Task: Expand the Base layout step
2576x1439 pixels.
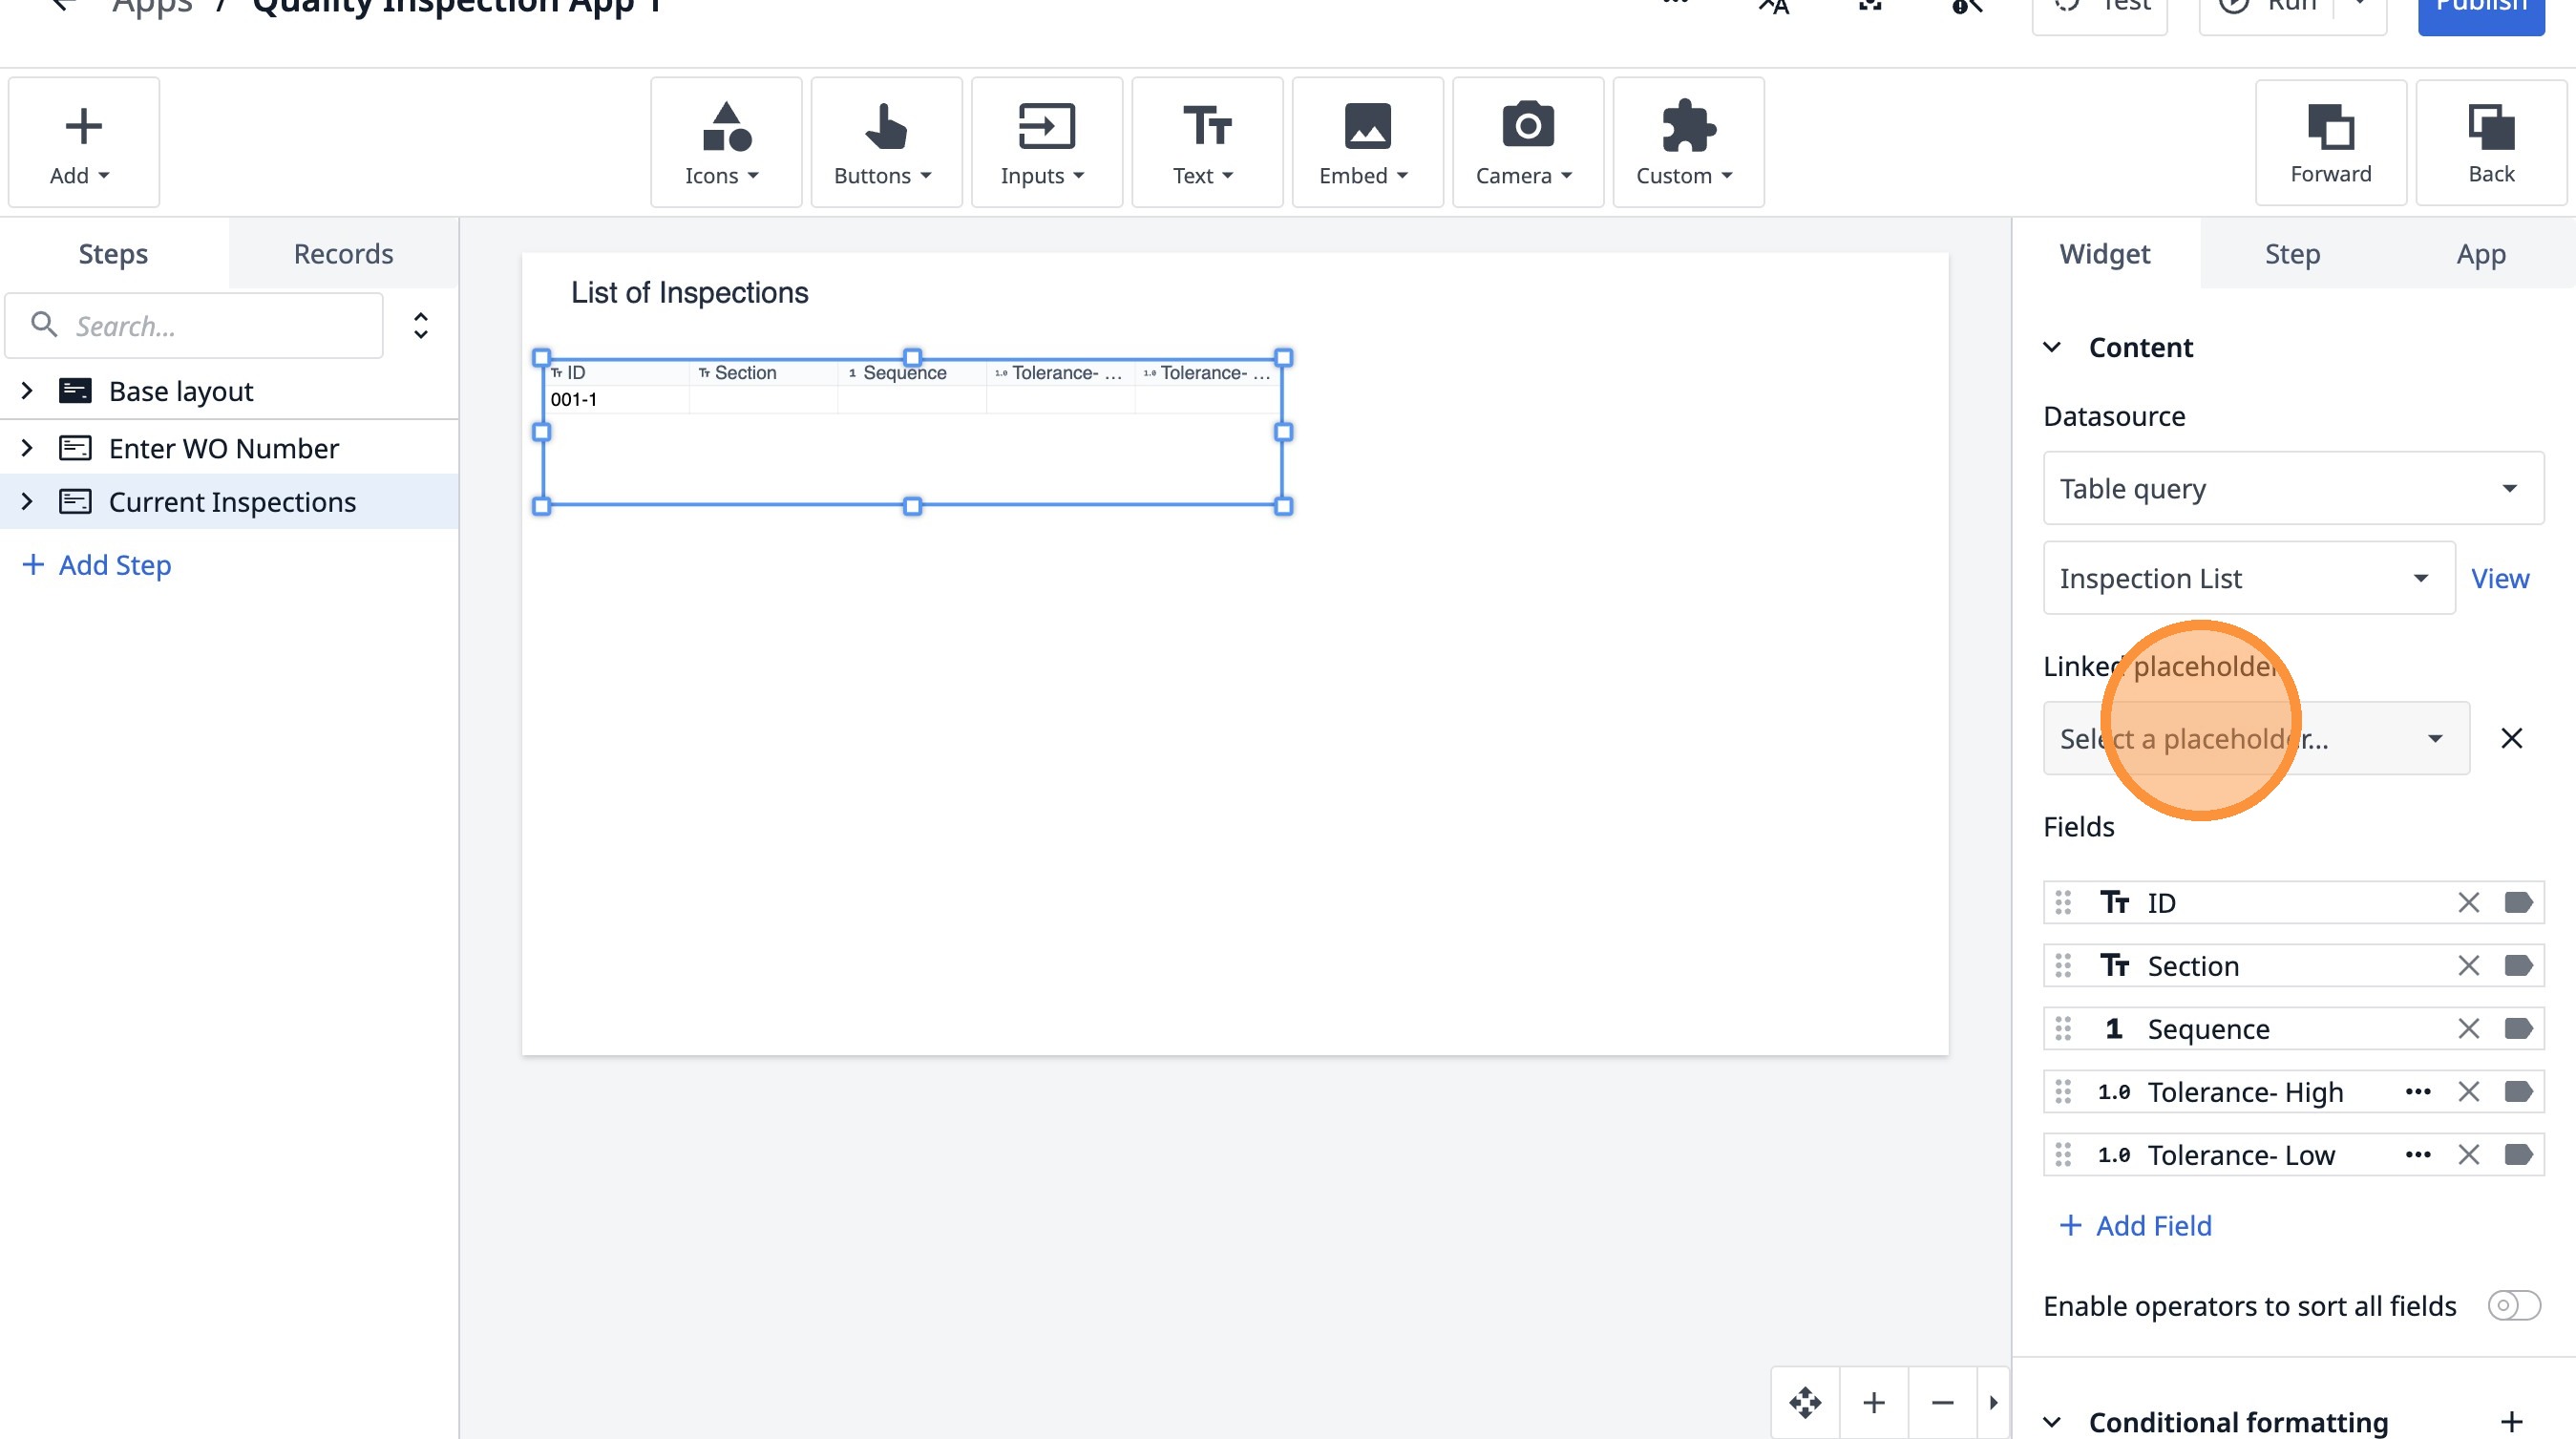Action: 27,391
